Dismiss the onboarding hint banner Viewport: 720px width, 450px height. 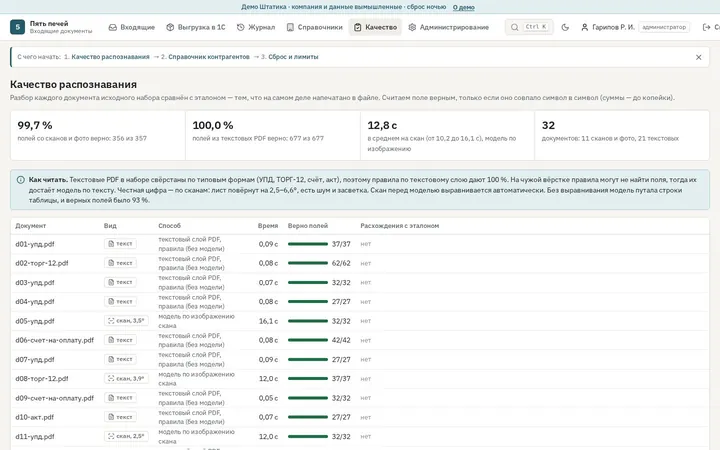698,57
